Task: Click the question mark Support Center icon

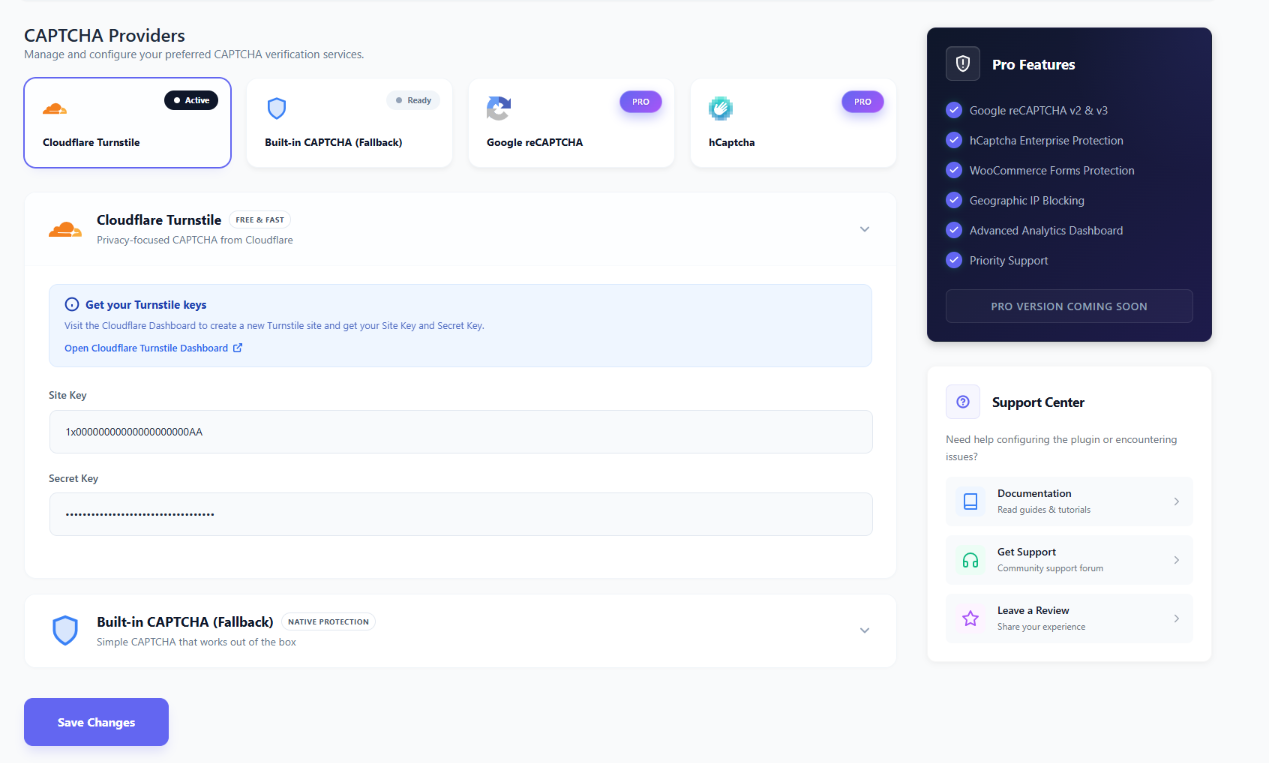Action: 962,401
